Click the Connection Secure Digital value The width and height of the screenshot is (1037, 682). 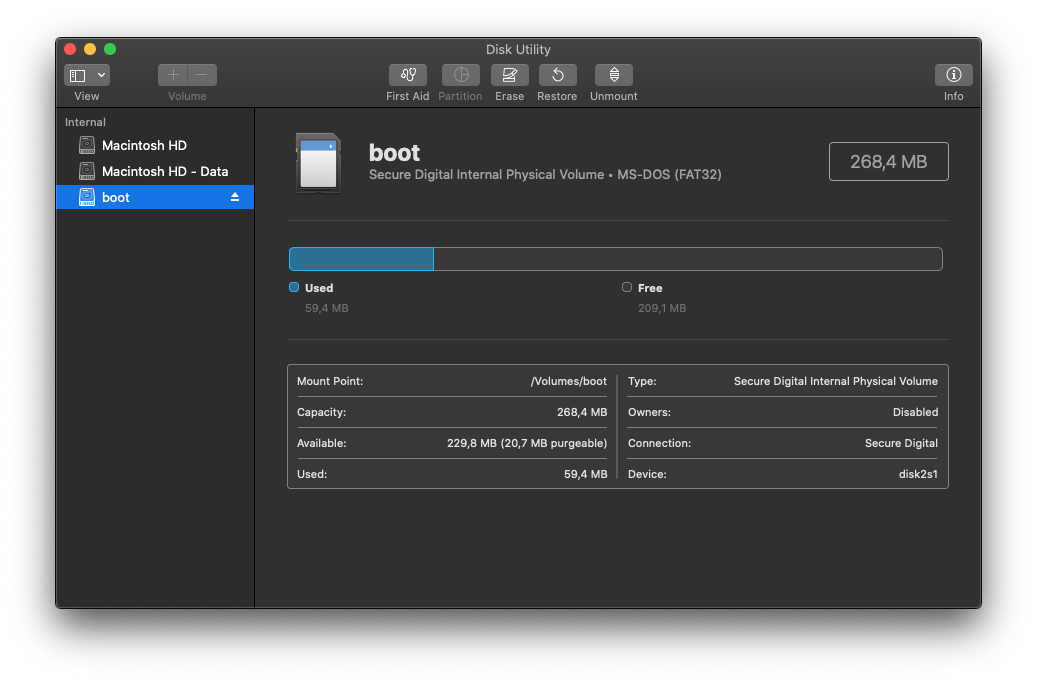tap(901, 443)
